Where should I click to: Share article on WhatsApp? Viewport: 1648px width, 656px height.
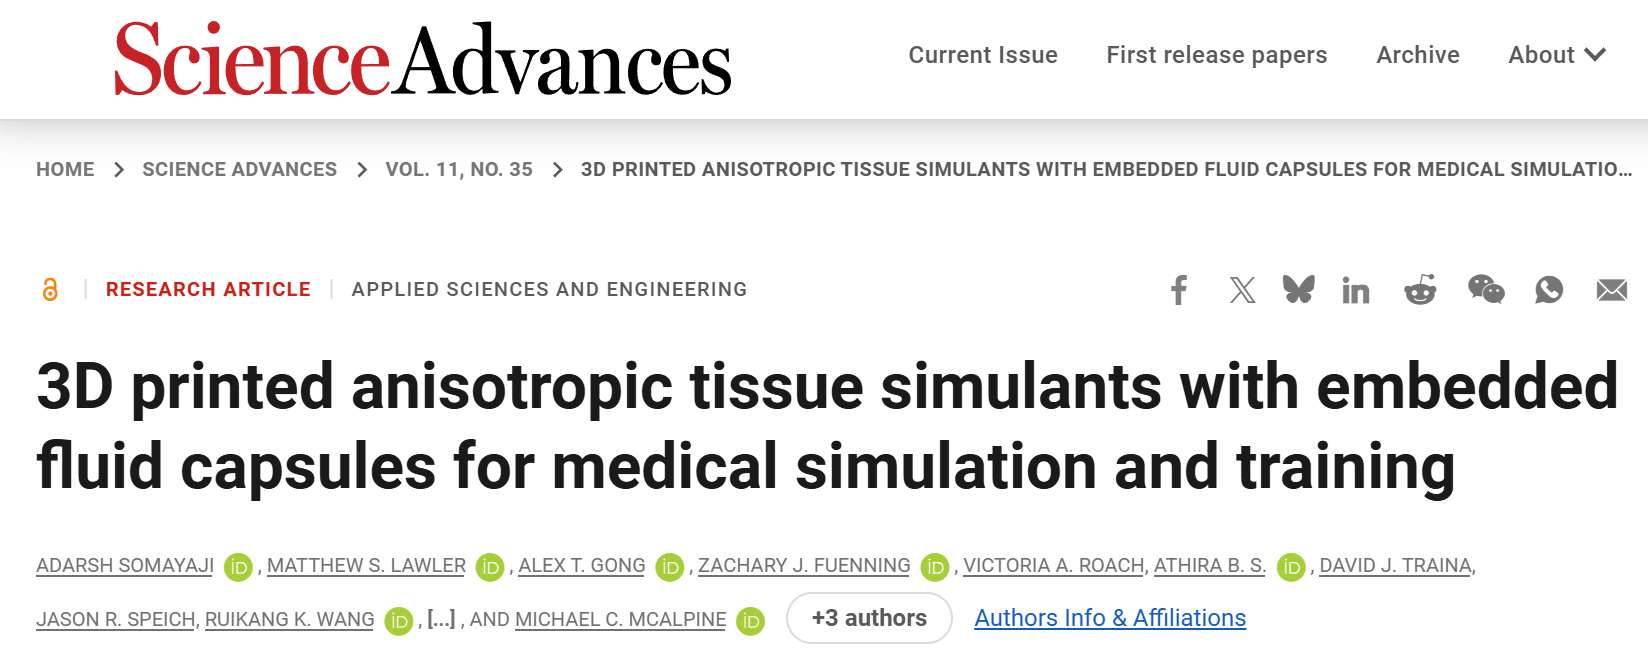pyautogui.click(x=1549, y=290)
